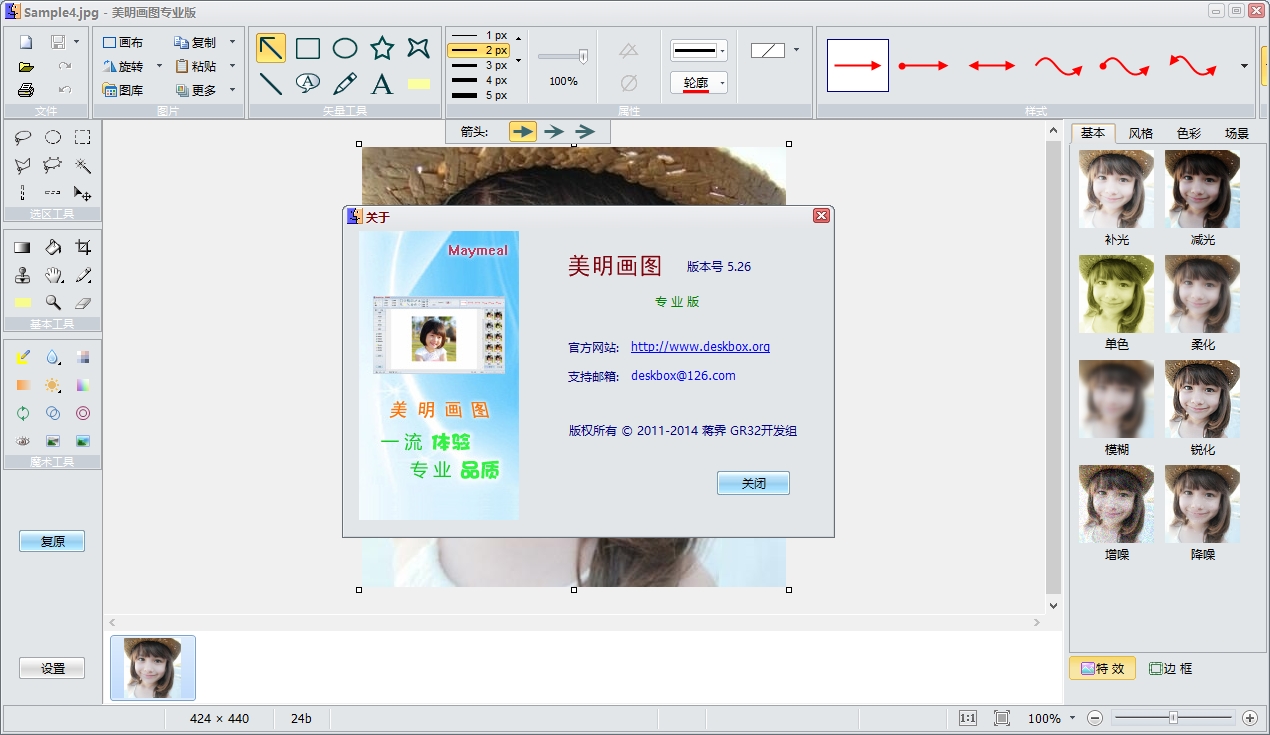Select the straight line vector tool
Screen dimensions: 1270x735
click(271, 83)
